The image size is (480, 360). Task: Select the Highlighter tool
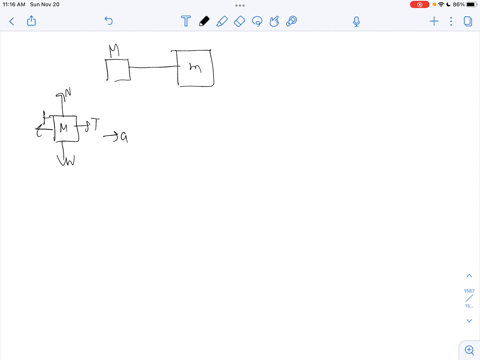point(222,21)
